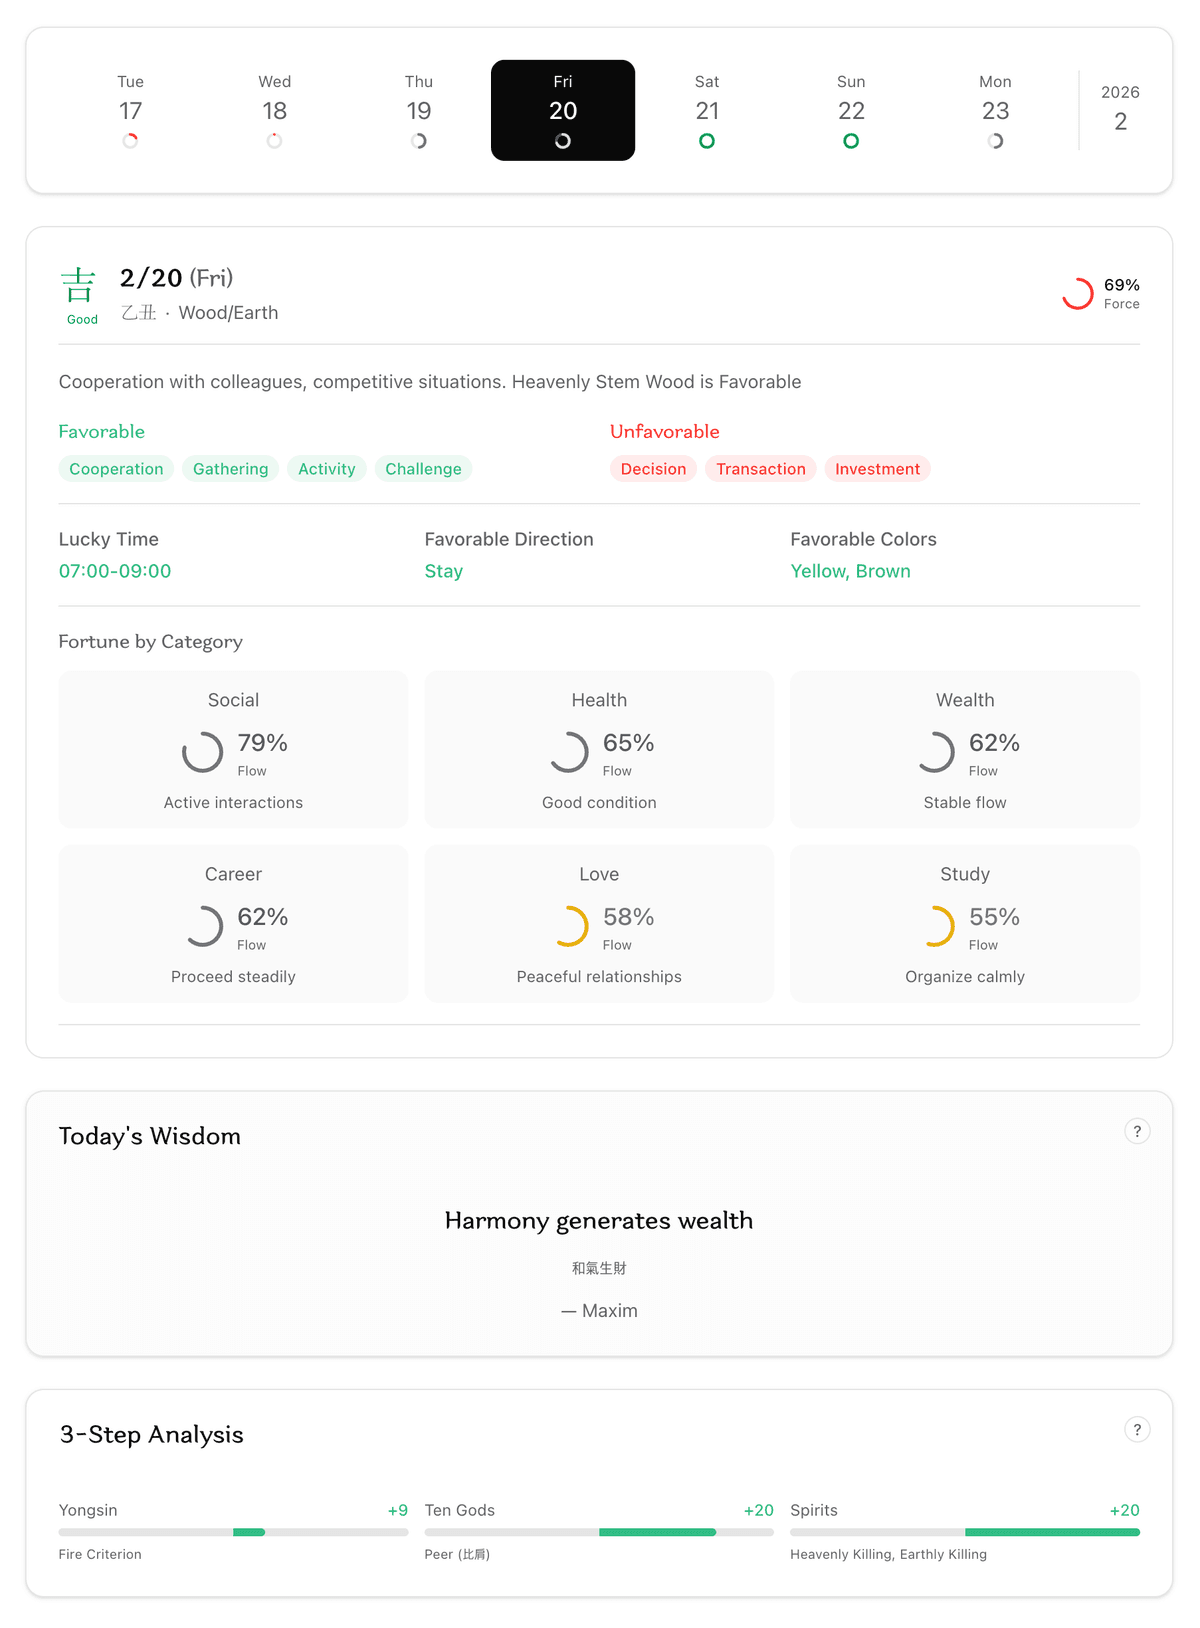Click the green Good fortune character icon
The image size is (1200, 1628).
(x=79, y=286)
